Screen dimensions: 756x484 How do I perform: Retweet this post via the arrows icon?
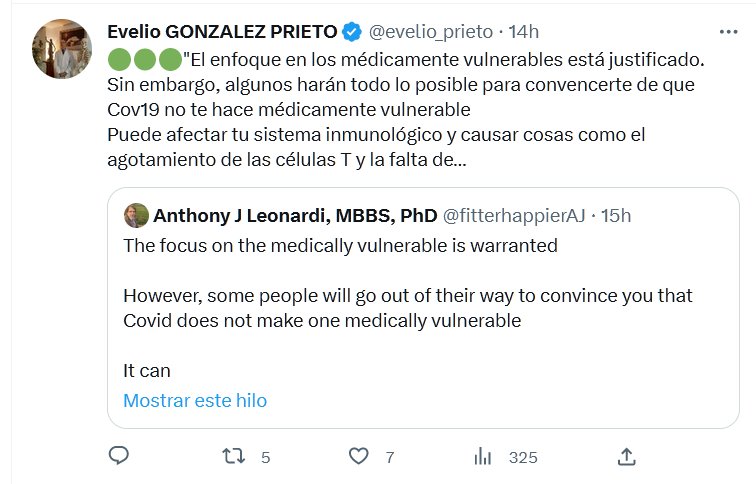click(232, 456)
